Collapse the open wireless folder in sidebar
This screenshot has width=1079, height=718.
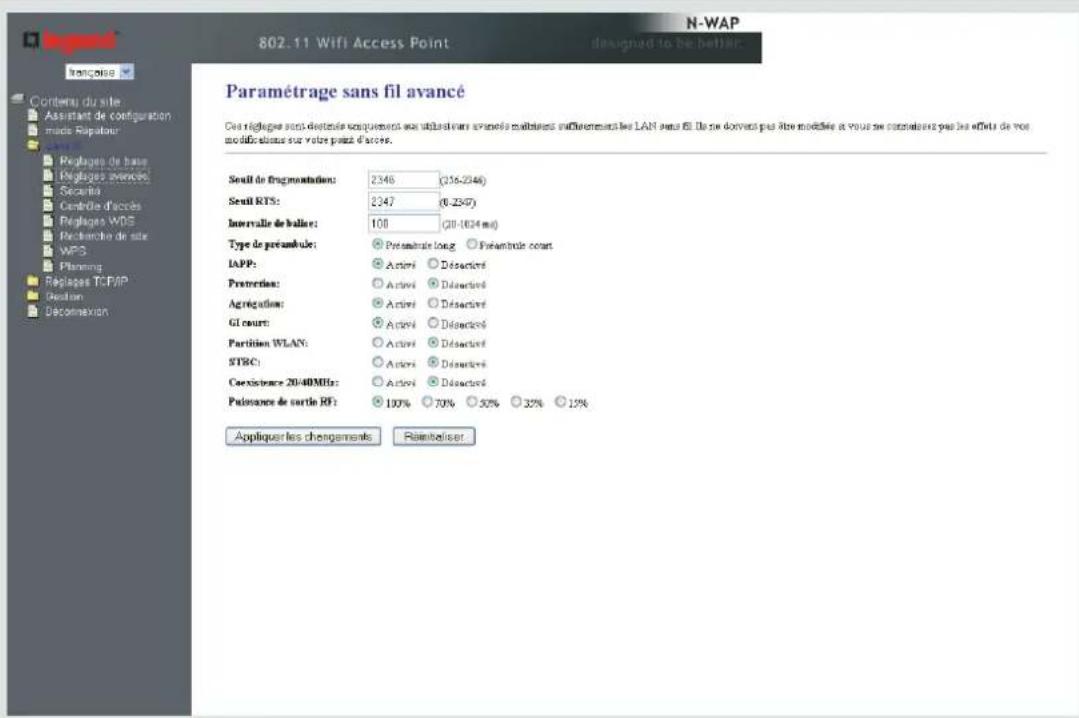click(x=32, y=145)
